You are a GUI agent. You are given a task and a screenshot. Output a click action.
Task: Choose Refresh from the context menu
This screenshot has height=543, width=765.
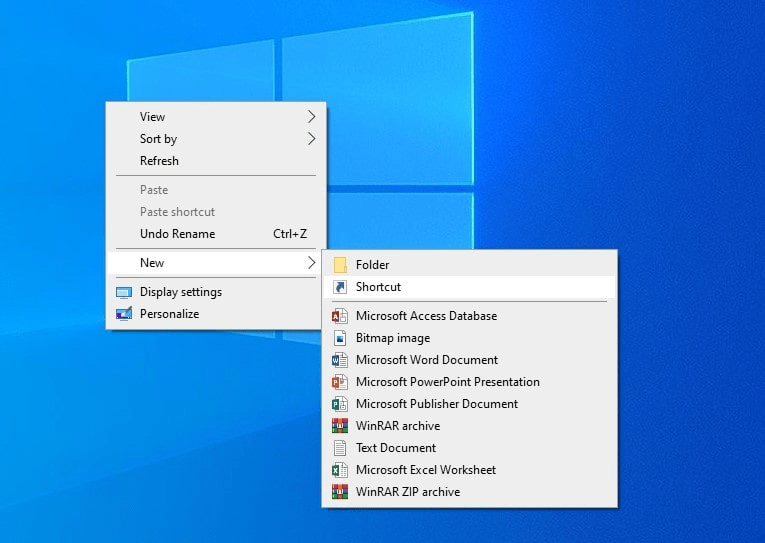(216, 161)
